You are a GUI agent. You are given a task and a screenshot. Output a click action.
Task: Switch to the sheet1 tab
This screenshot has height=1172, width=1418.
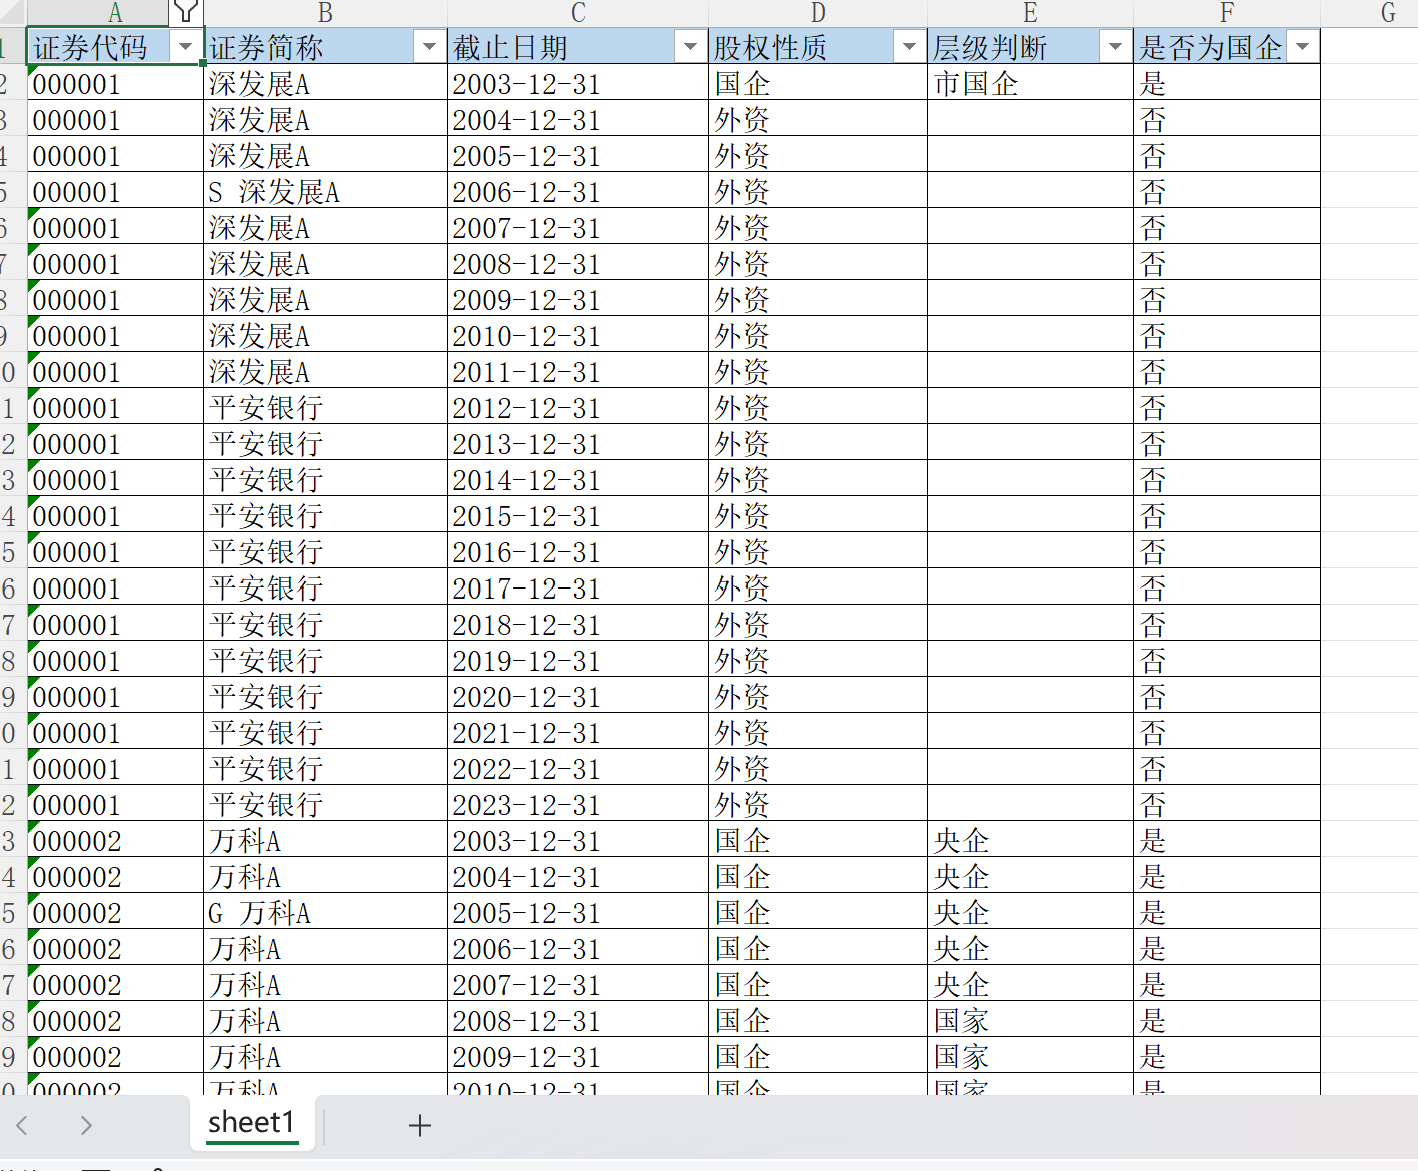pyautogui.click(x=252, y=1123)
